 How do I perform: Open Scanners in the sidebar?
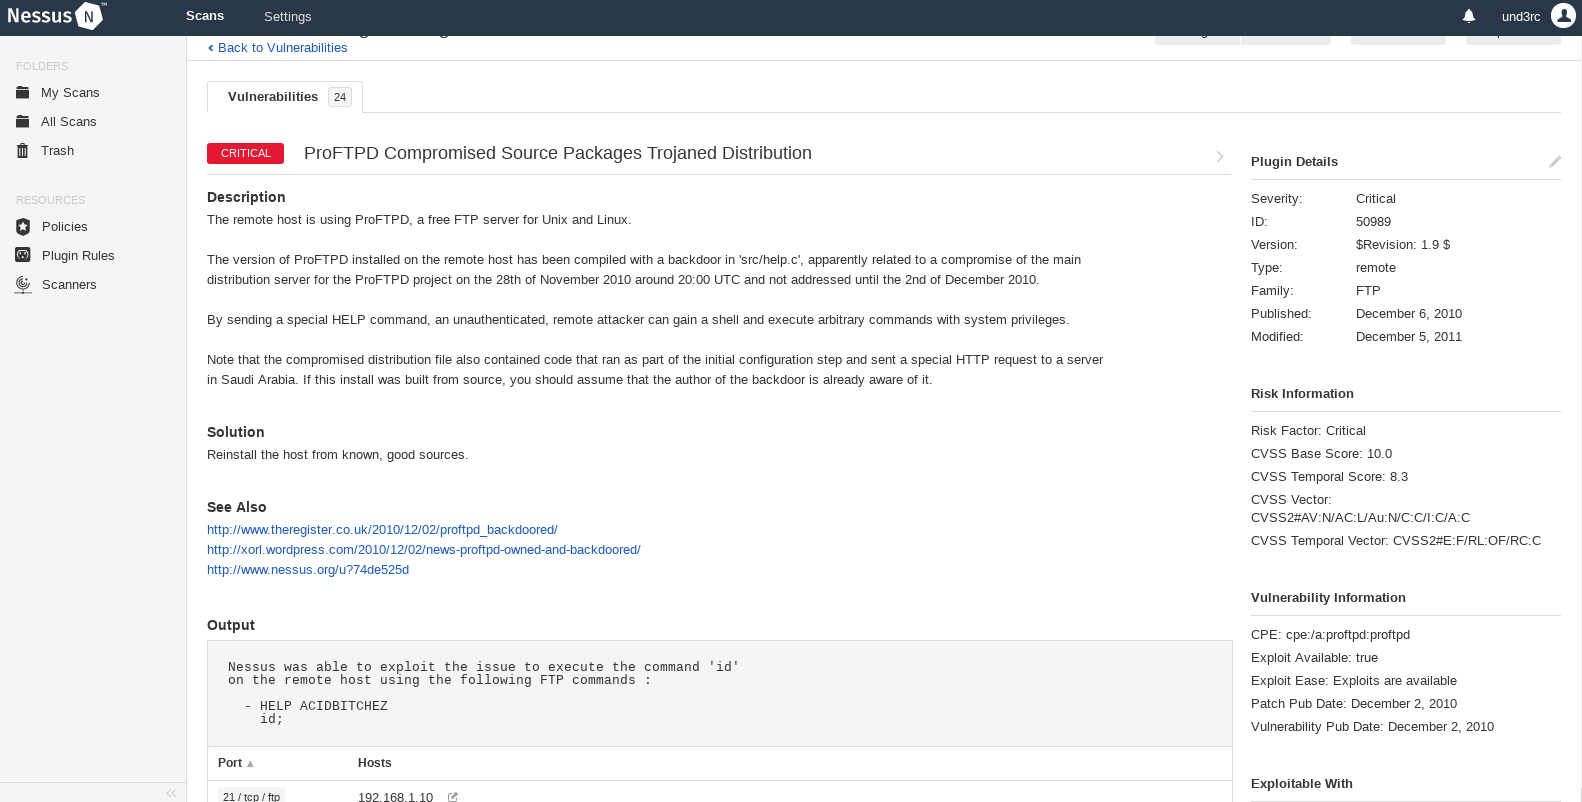point(69,284)
